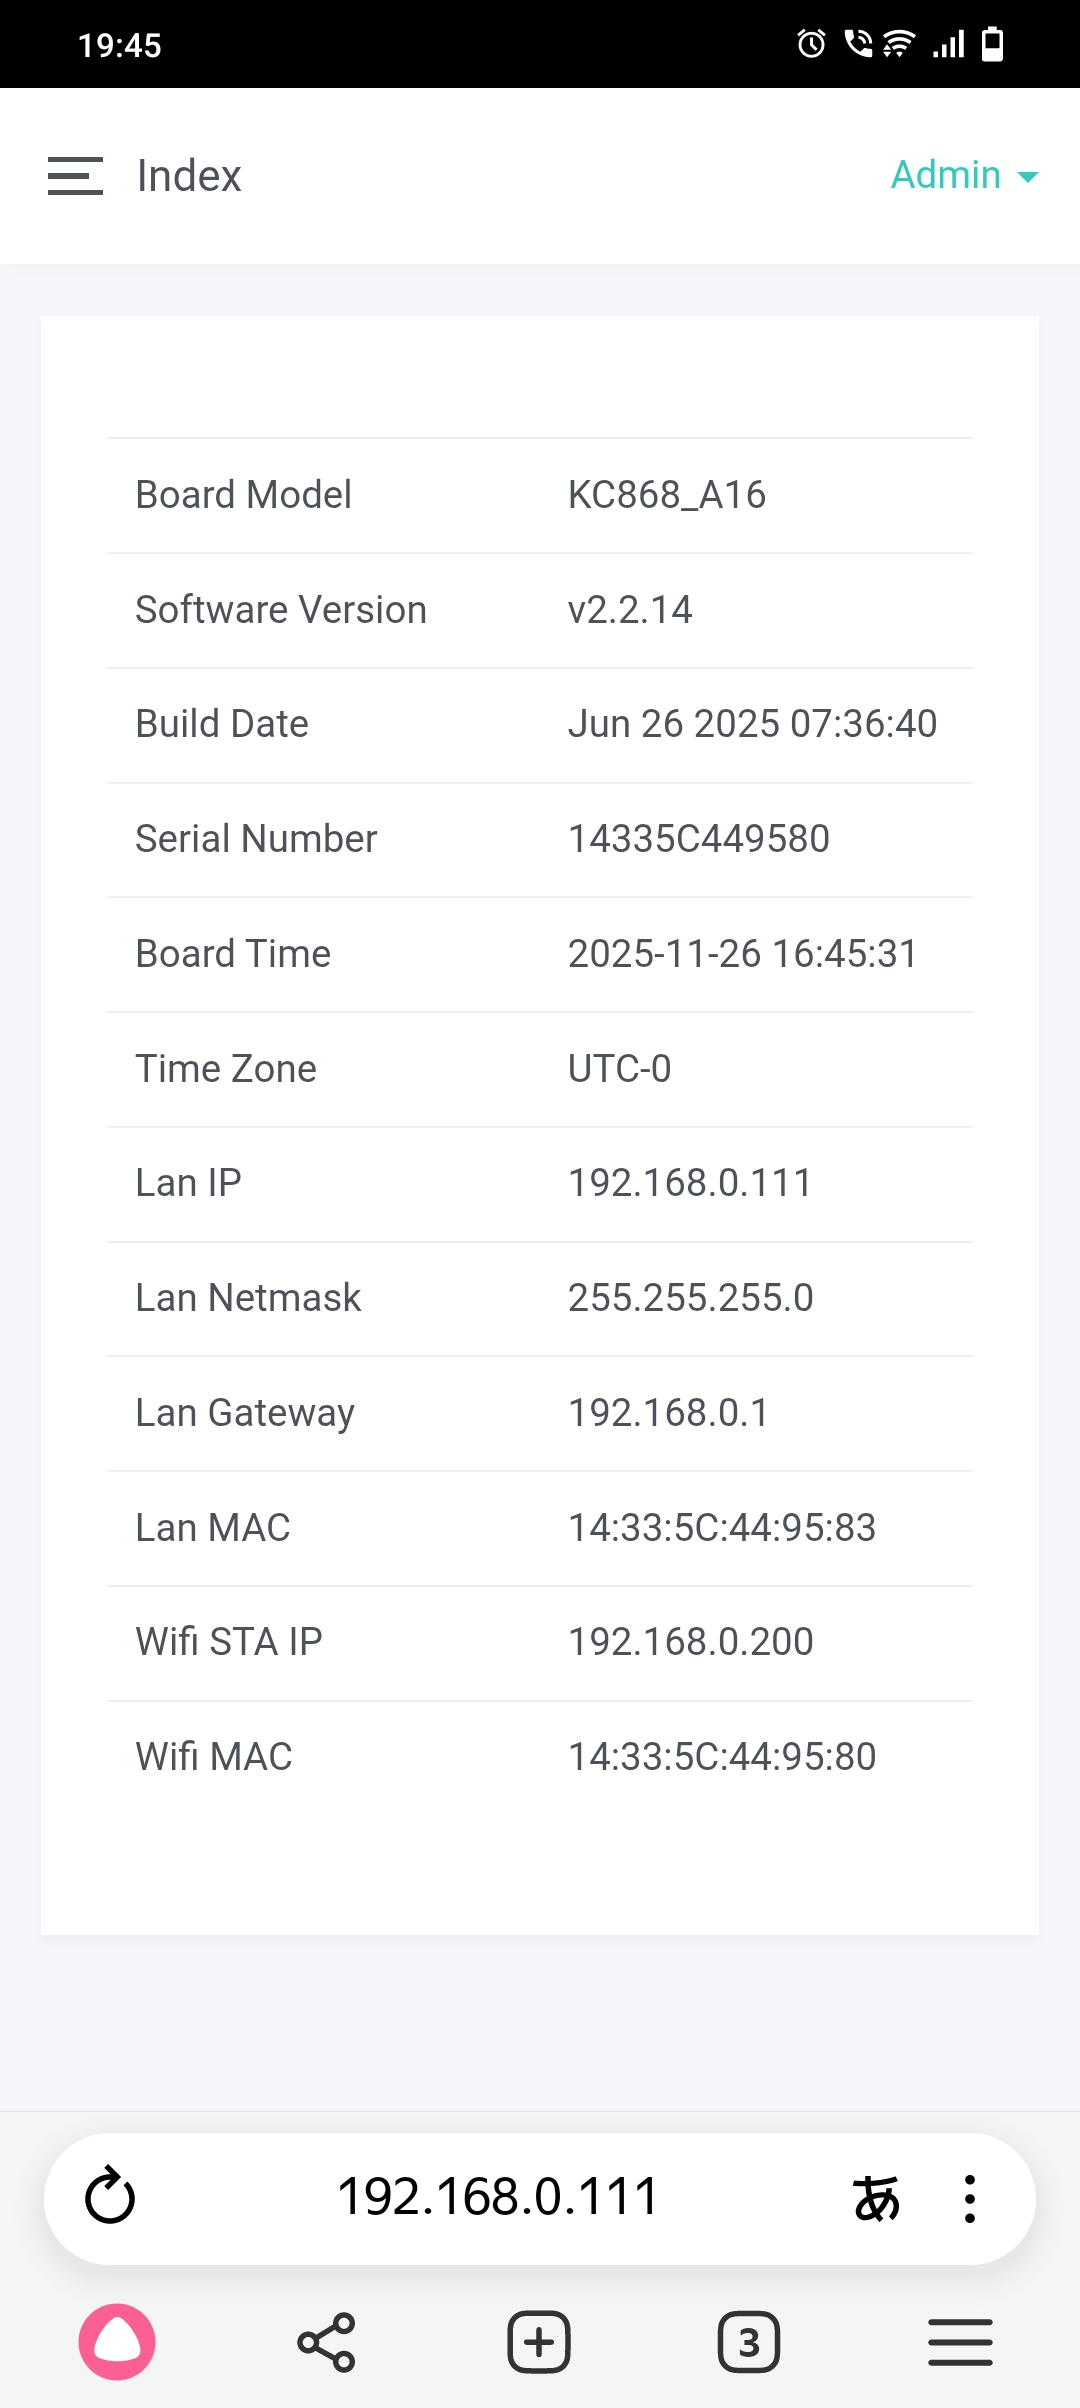Open the browser three-dot options menu
Viewport: 1080px width, 2408px height.
(969, 2198)
